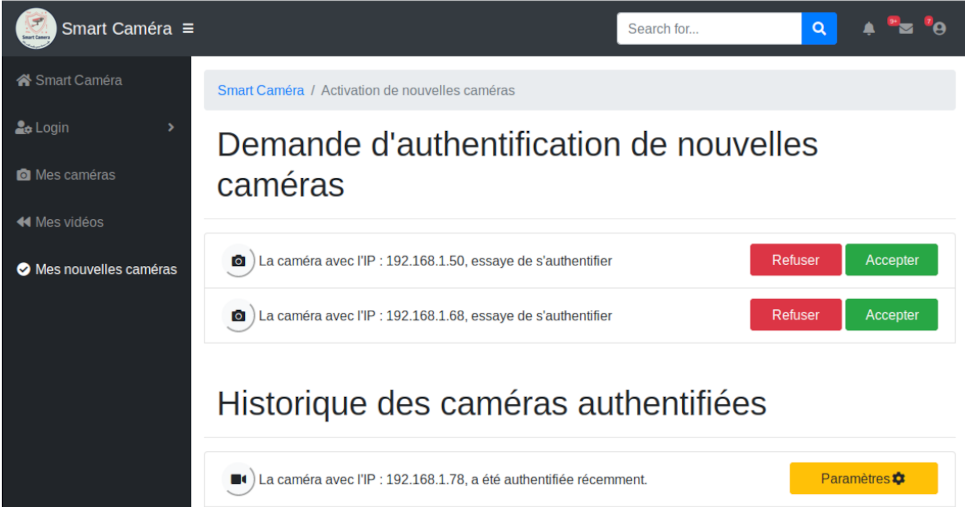Click the Smart Caméra logo image

pyautogui.click(x=35, y=28)
